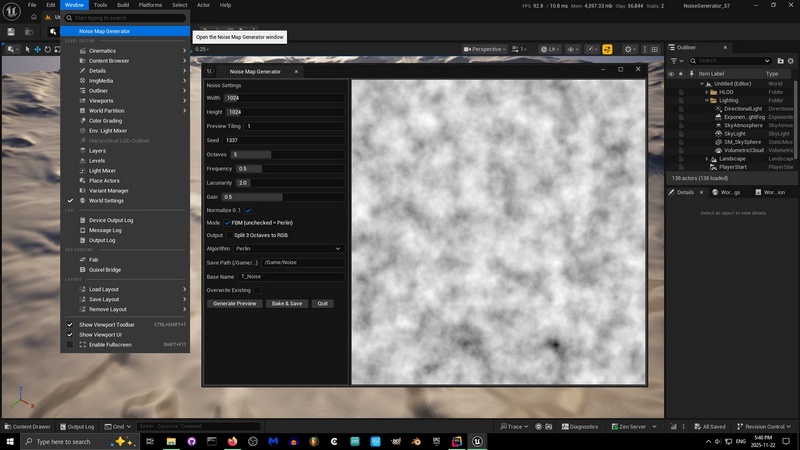Viewport: 800px width, 450px height.
Task: Click the viewport show flags eye icon
Action: point(572,49)
